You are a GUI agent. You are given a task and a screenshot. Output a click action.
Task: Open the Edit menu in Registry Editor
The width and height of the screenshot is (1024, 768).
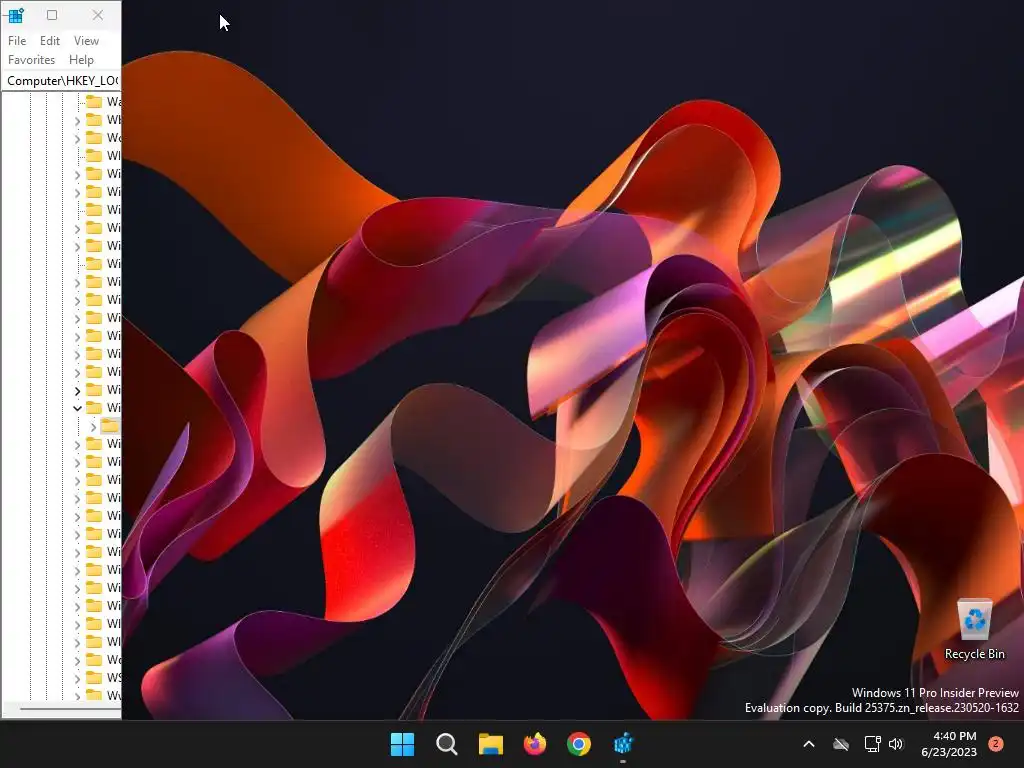(50, 40)
